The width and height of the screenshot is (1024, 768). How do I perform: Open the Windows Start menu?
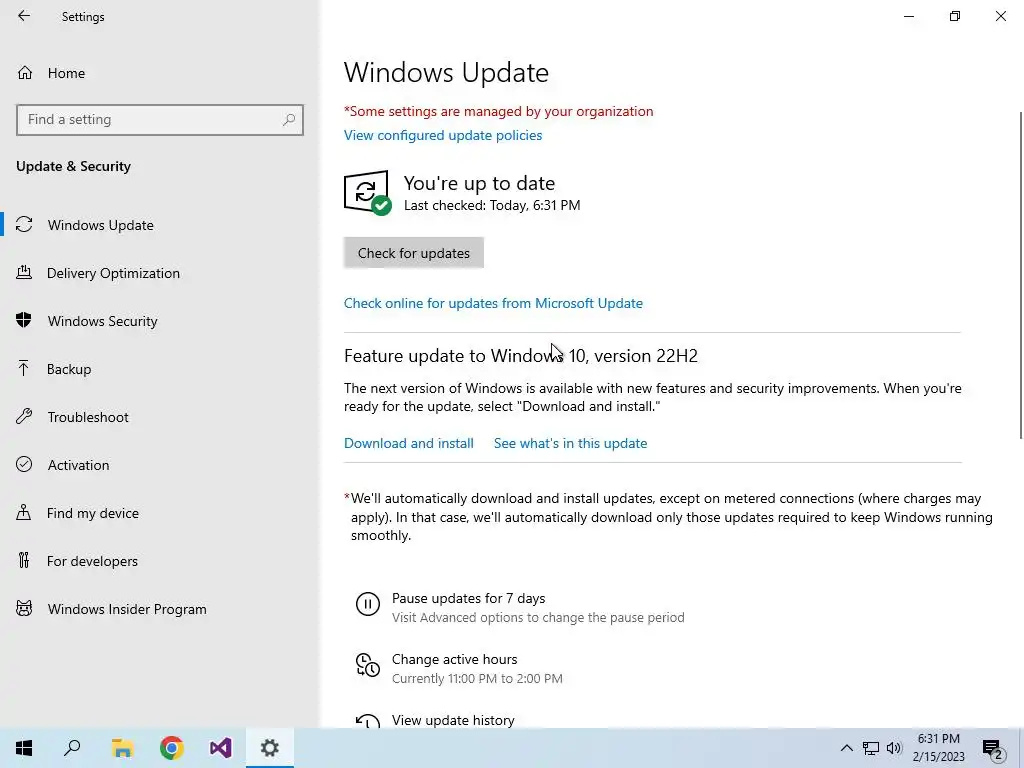coord(24,748)
